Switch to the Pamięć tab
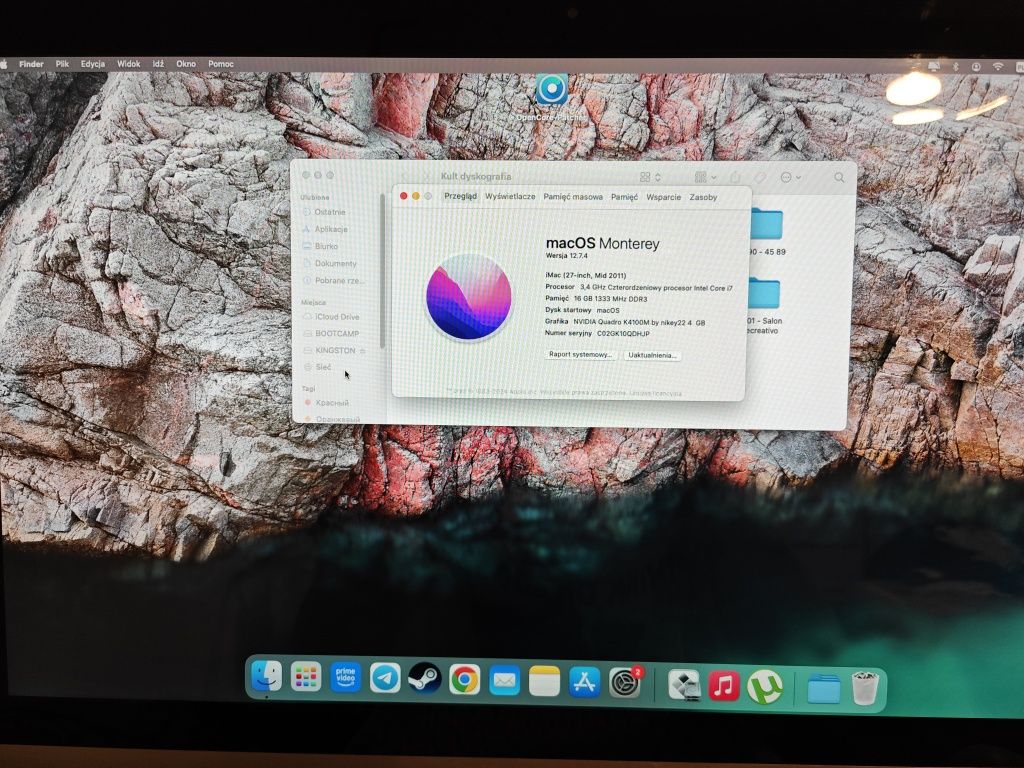Viewport: 1024px width, 768px height. coord(624,197)
